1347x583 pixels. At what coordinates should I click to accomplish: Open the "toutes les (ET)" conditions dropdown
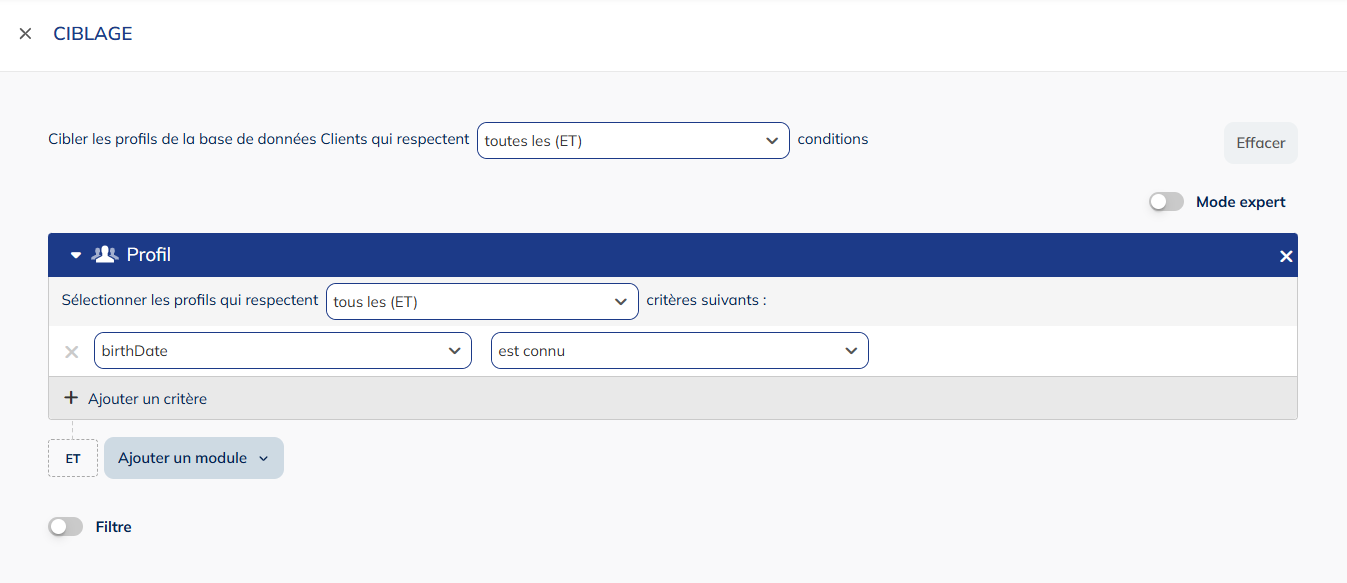coord(633,141)
